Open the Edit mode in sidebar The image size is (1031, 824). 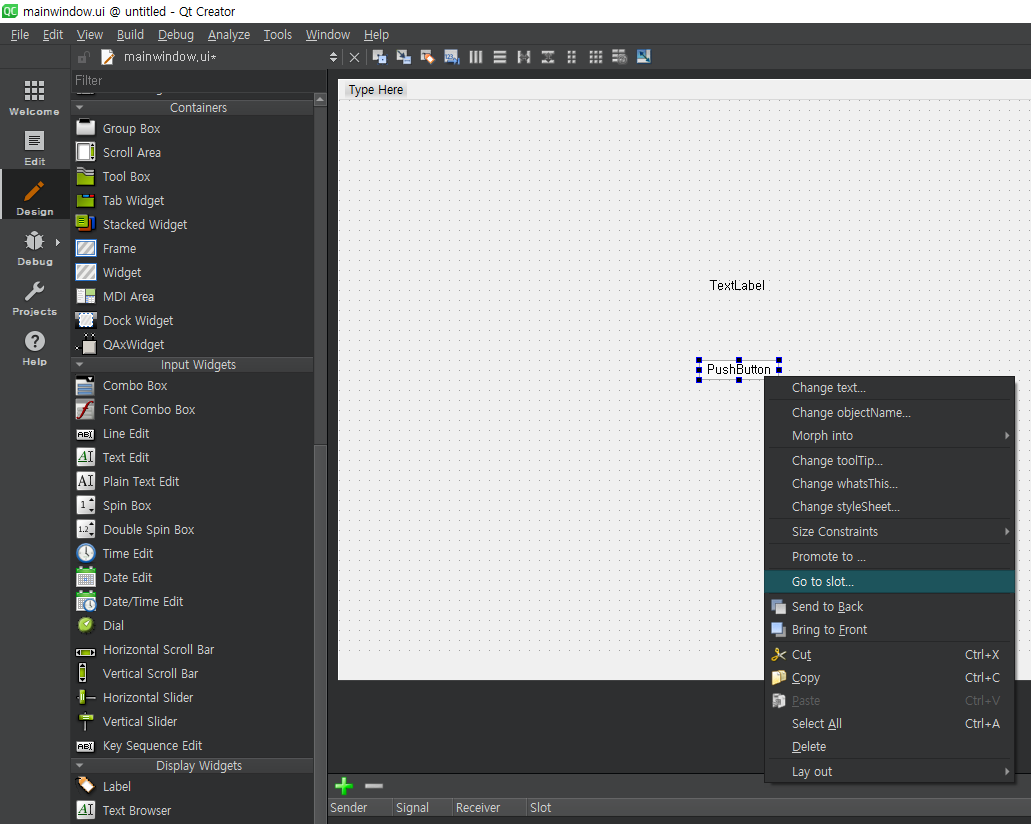coord(34,148)
